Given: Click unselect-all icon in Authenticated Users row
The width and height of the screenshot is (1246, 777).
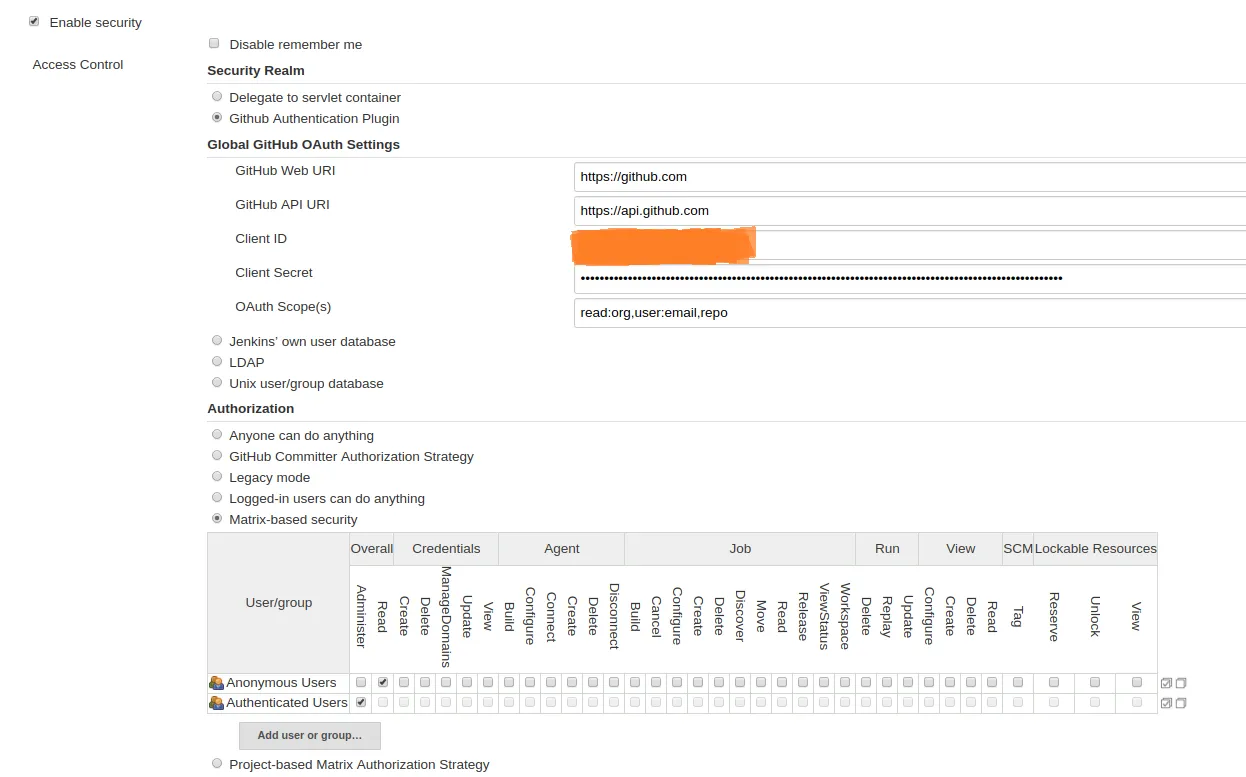Looking at the screenshot, I should click(x=1181, y=703).
